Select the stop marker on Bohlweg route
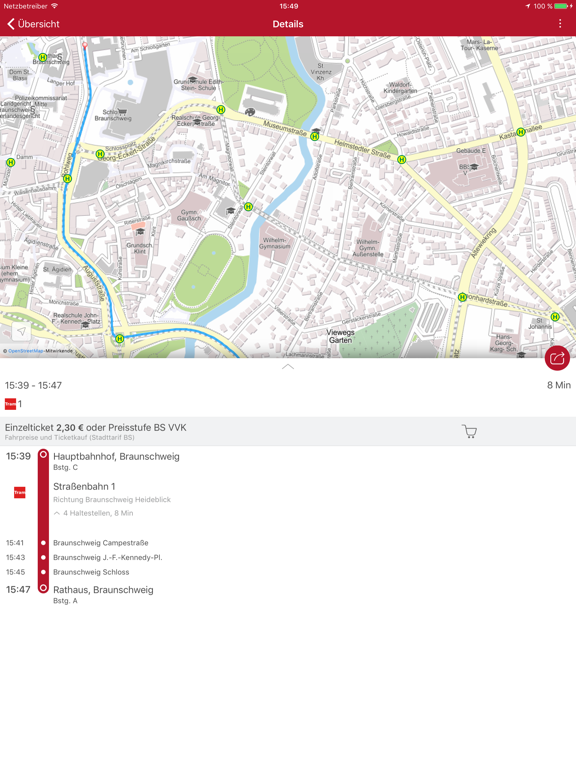This screenshot has height=768, width=576. (x=68, y=179)
